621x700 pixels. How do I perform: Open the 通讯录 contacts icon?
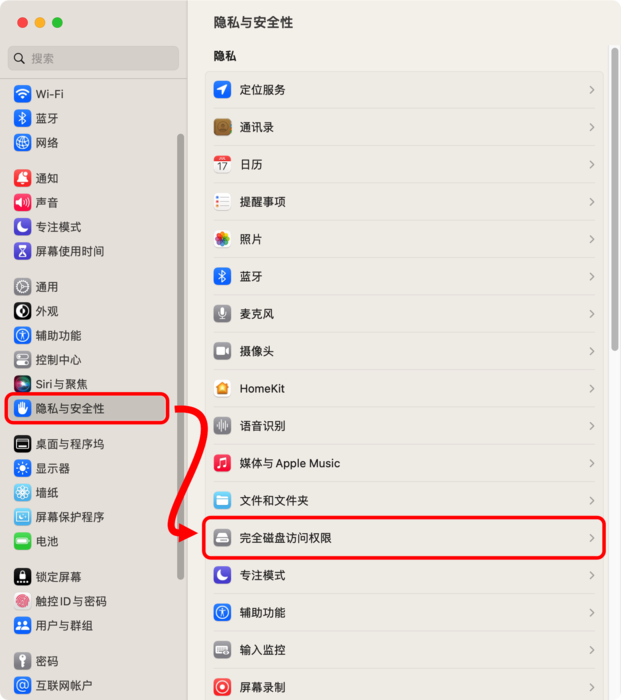(x=222, y=127)
